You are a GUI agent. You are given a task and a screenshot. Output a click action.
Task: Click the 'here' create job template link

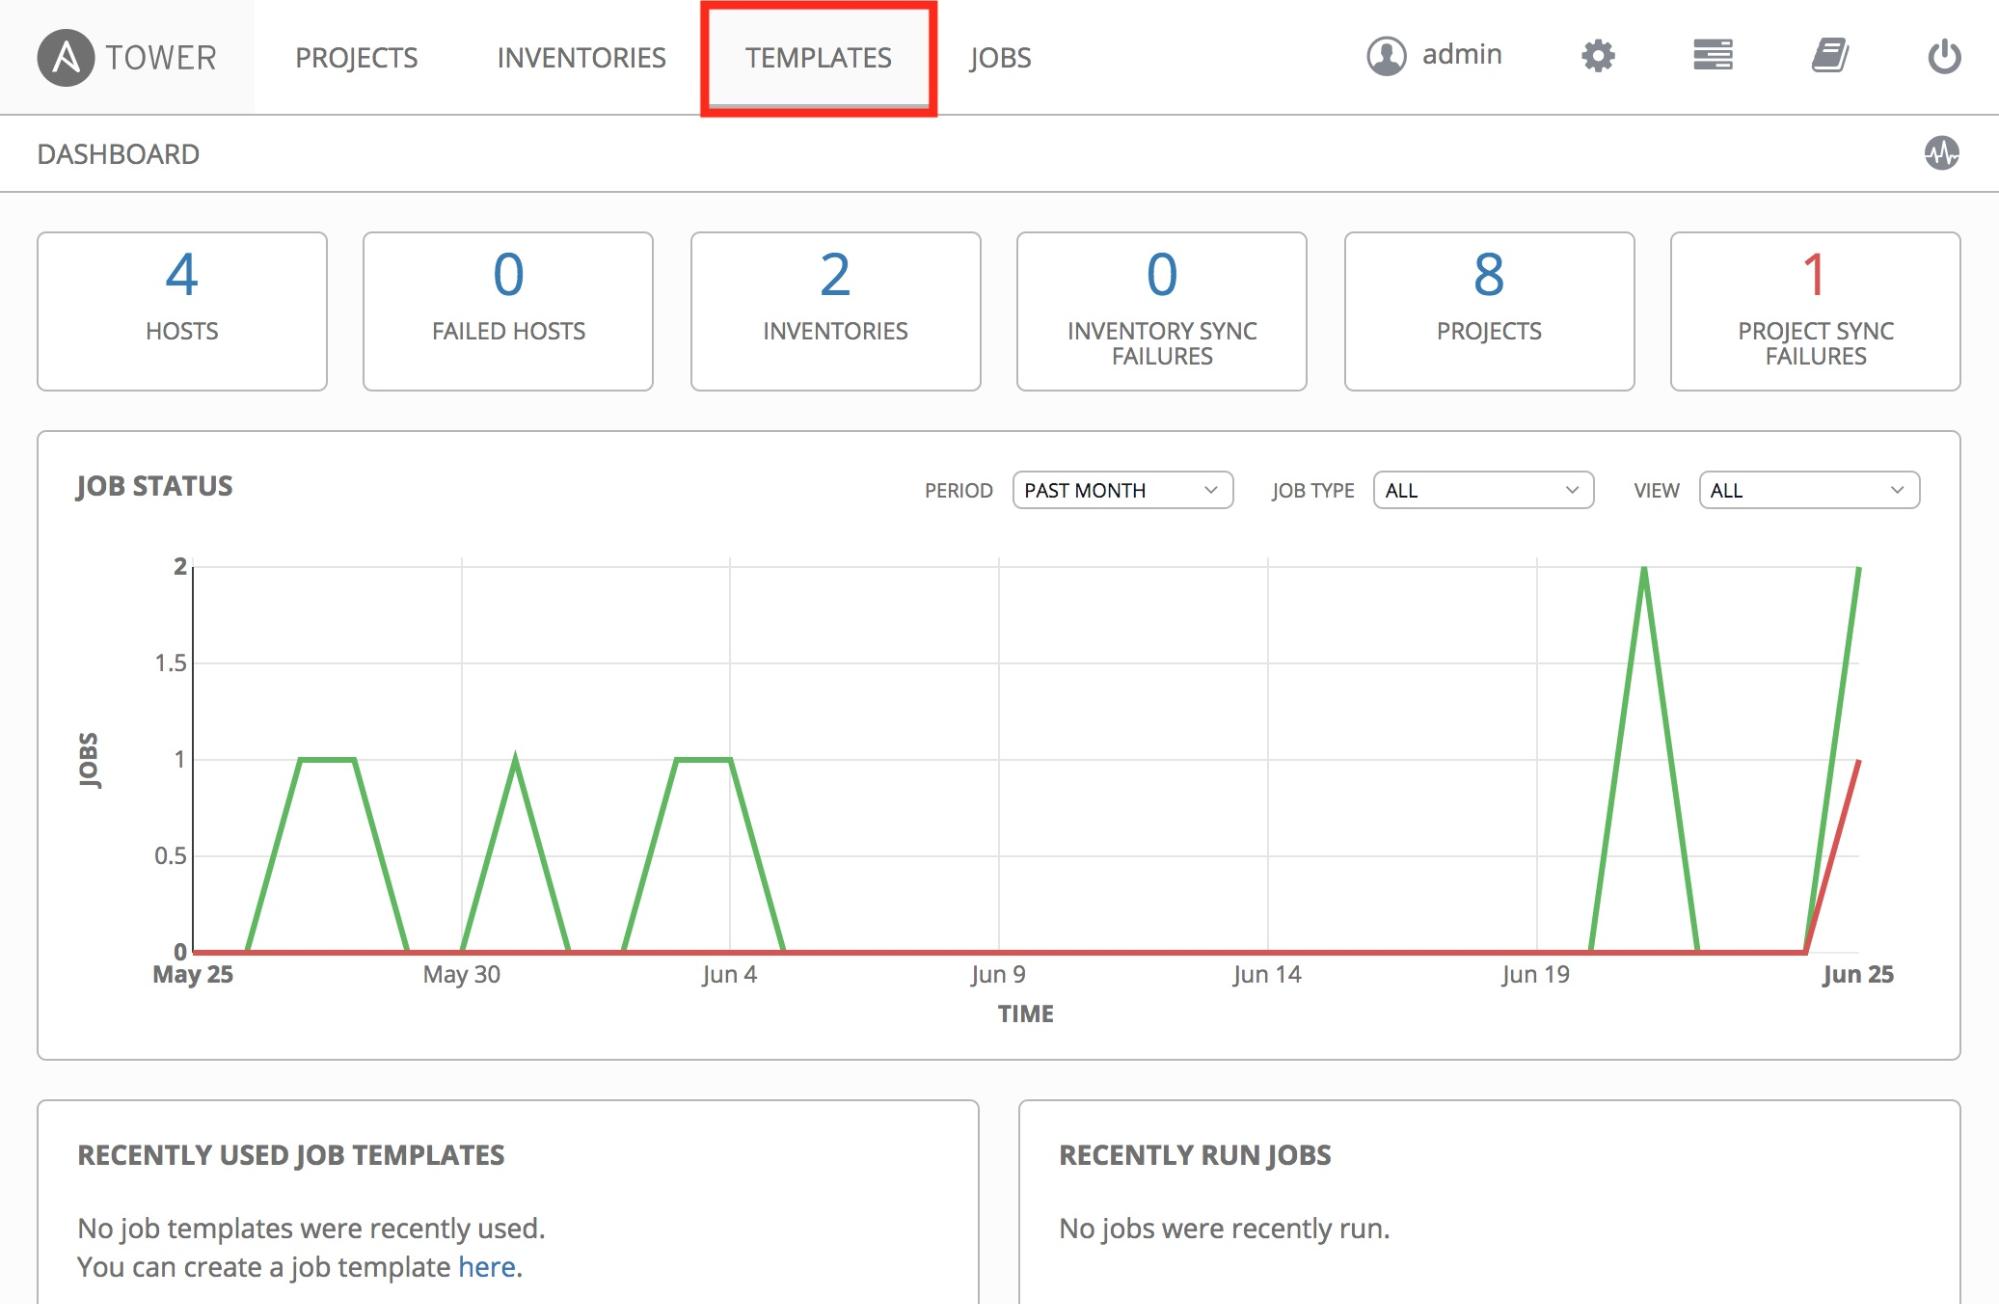pyautogui.click(x=486, y=1267)
